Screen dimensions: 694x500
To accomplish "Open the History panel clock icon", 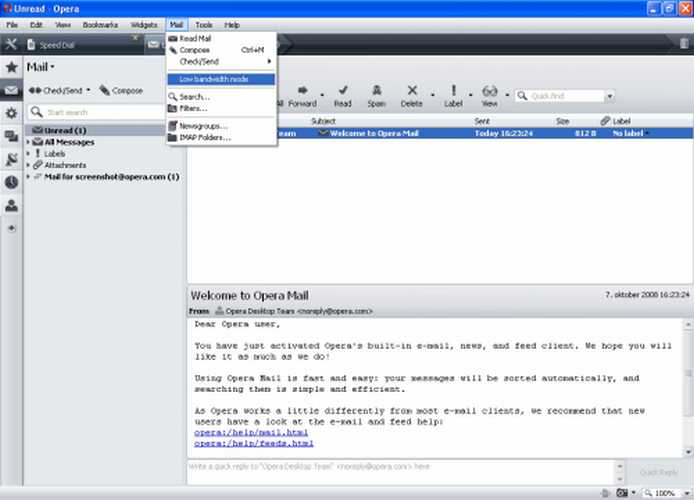I will click(x=12, y=182).
